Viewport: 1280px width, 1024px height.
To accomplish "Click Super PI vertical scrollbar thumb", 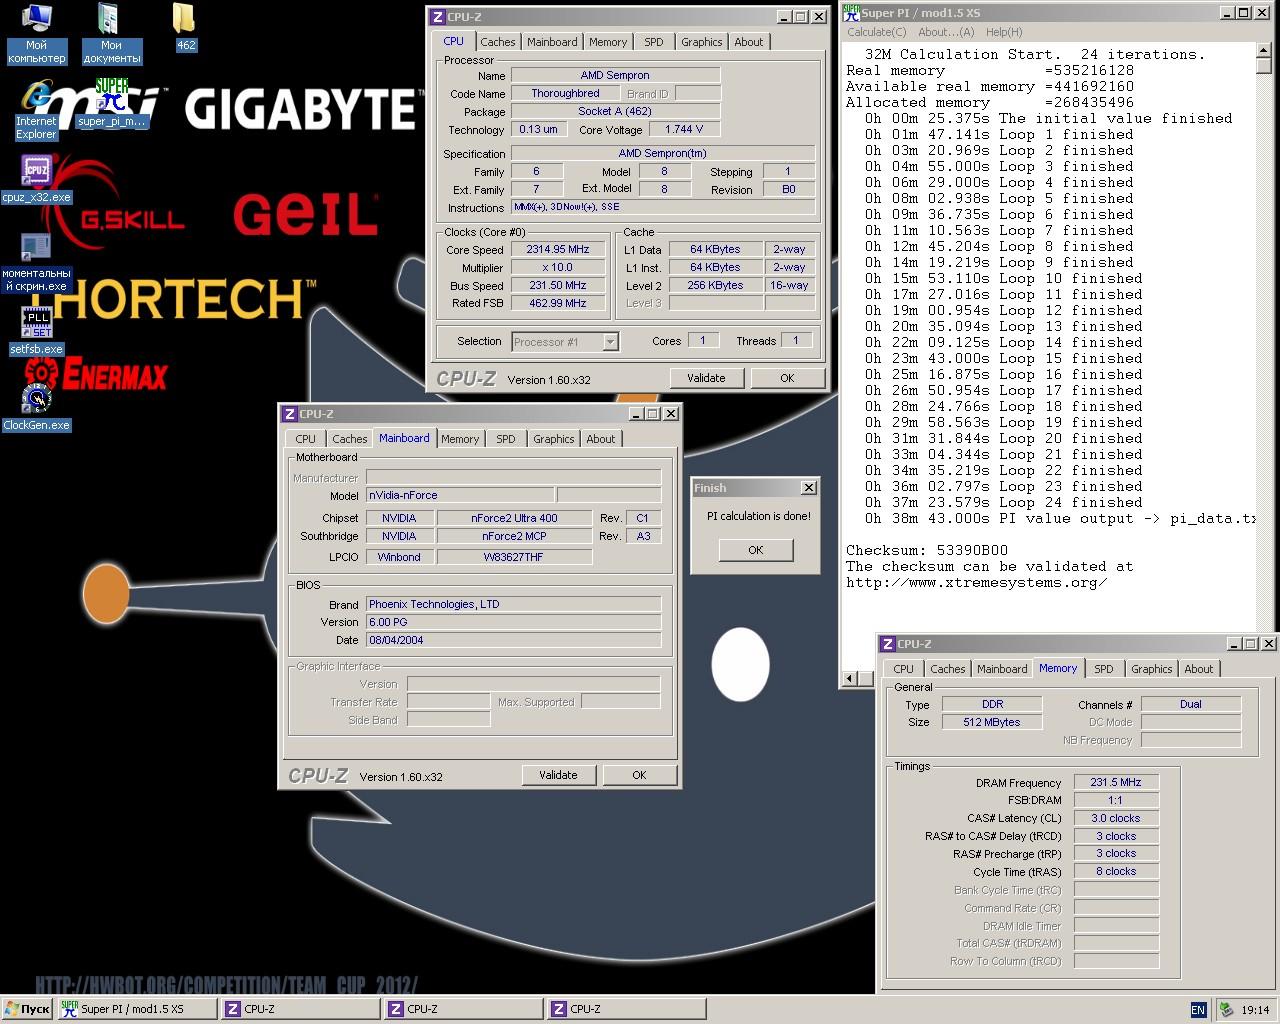I will [1264, 65].
